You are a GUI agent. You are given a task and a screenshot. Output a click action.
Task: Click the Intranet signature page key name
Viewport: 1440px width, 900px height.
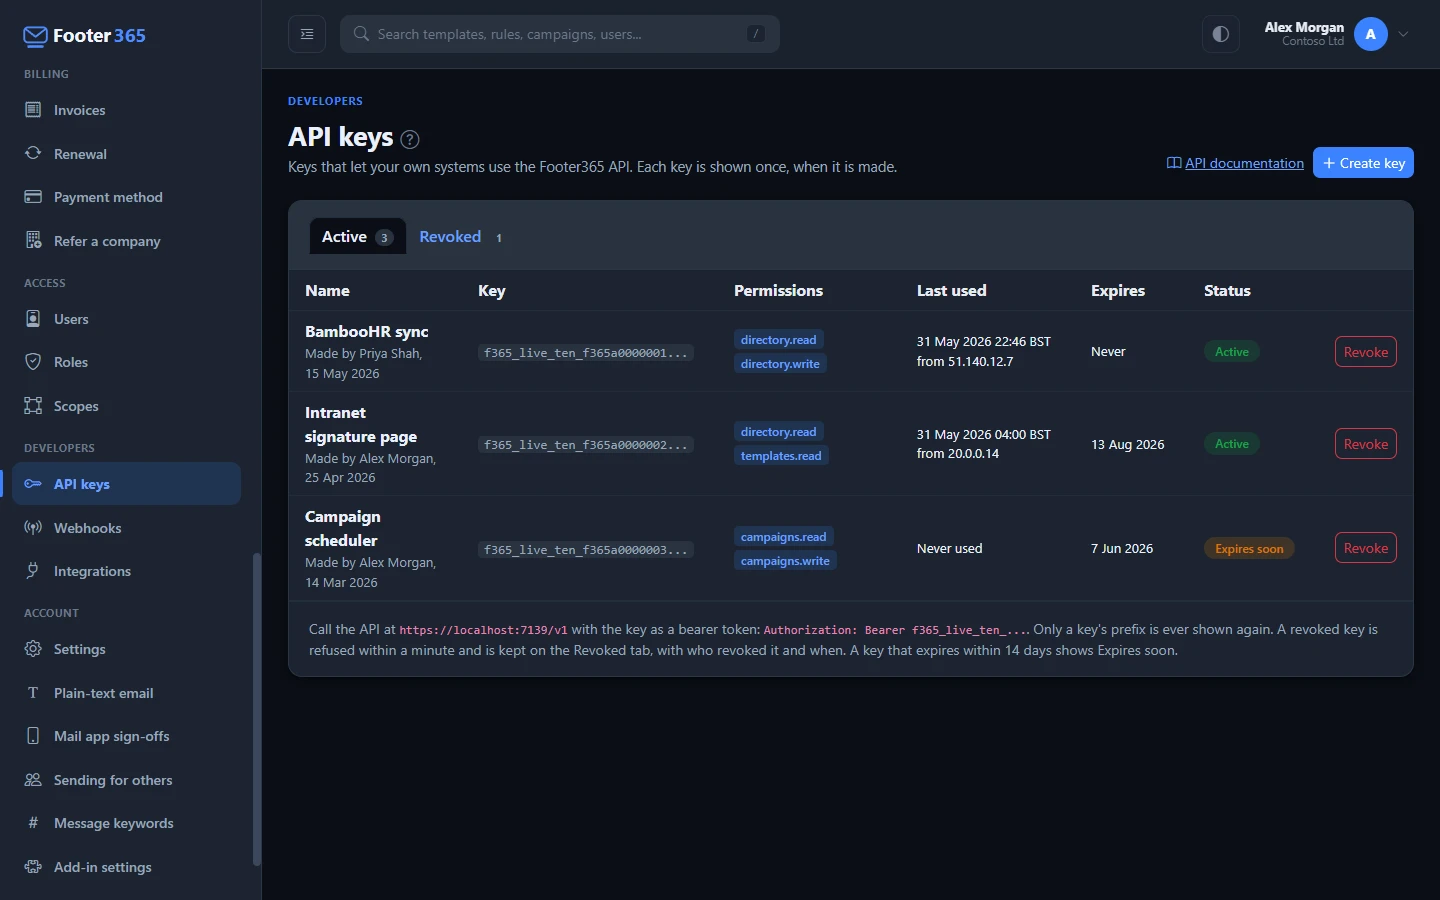tap(361, 425)
